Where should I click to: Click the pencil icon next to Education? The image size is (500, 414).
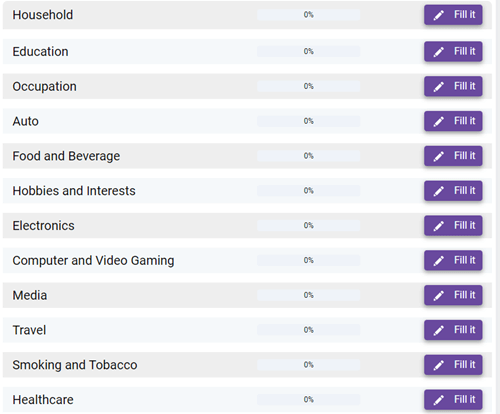(439, 52)
